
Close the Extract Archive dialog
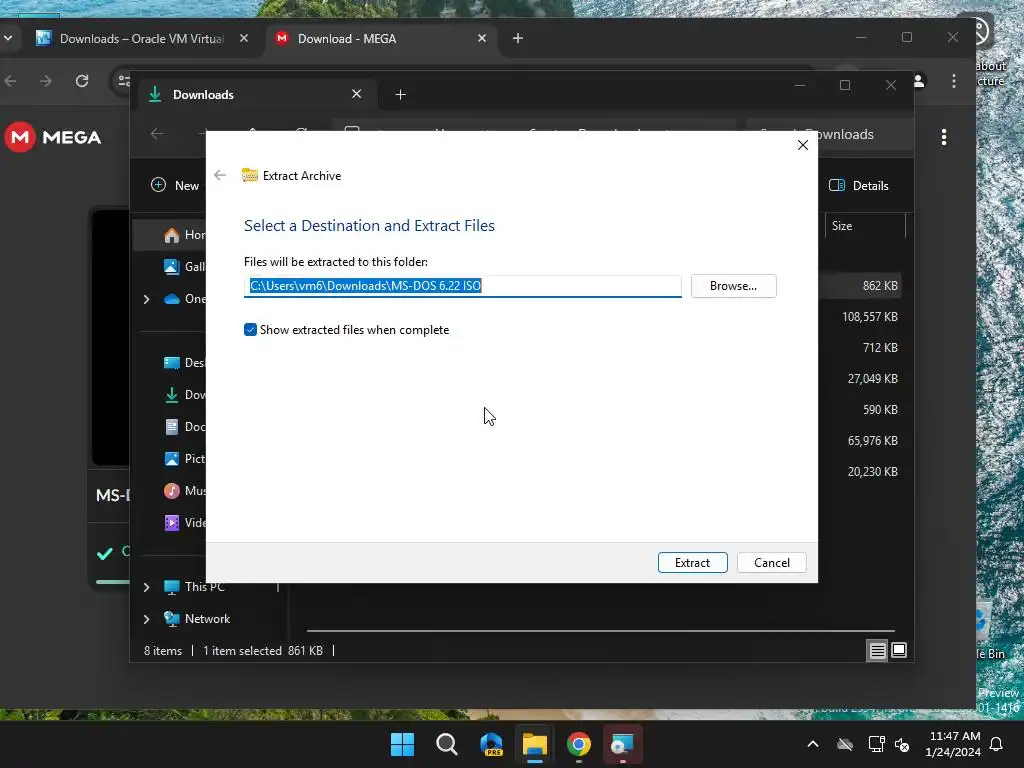[803, 145]
